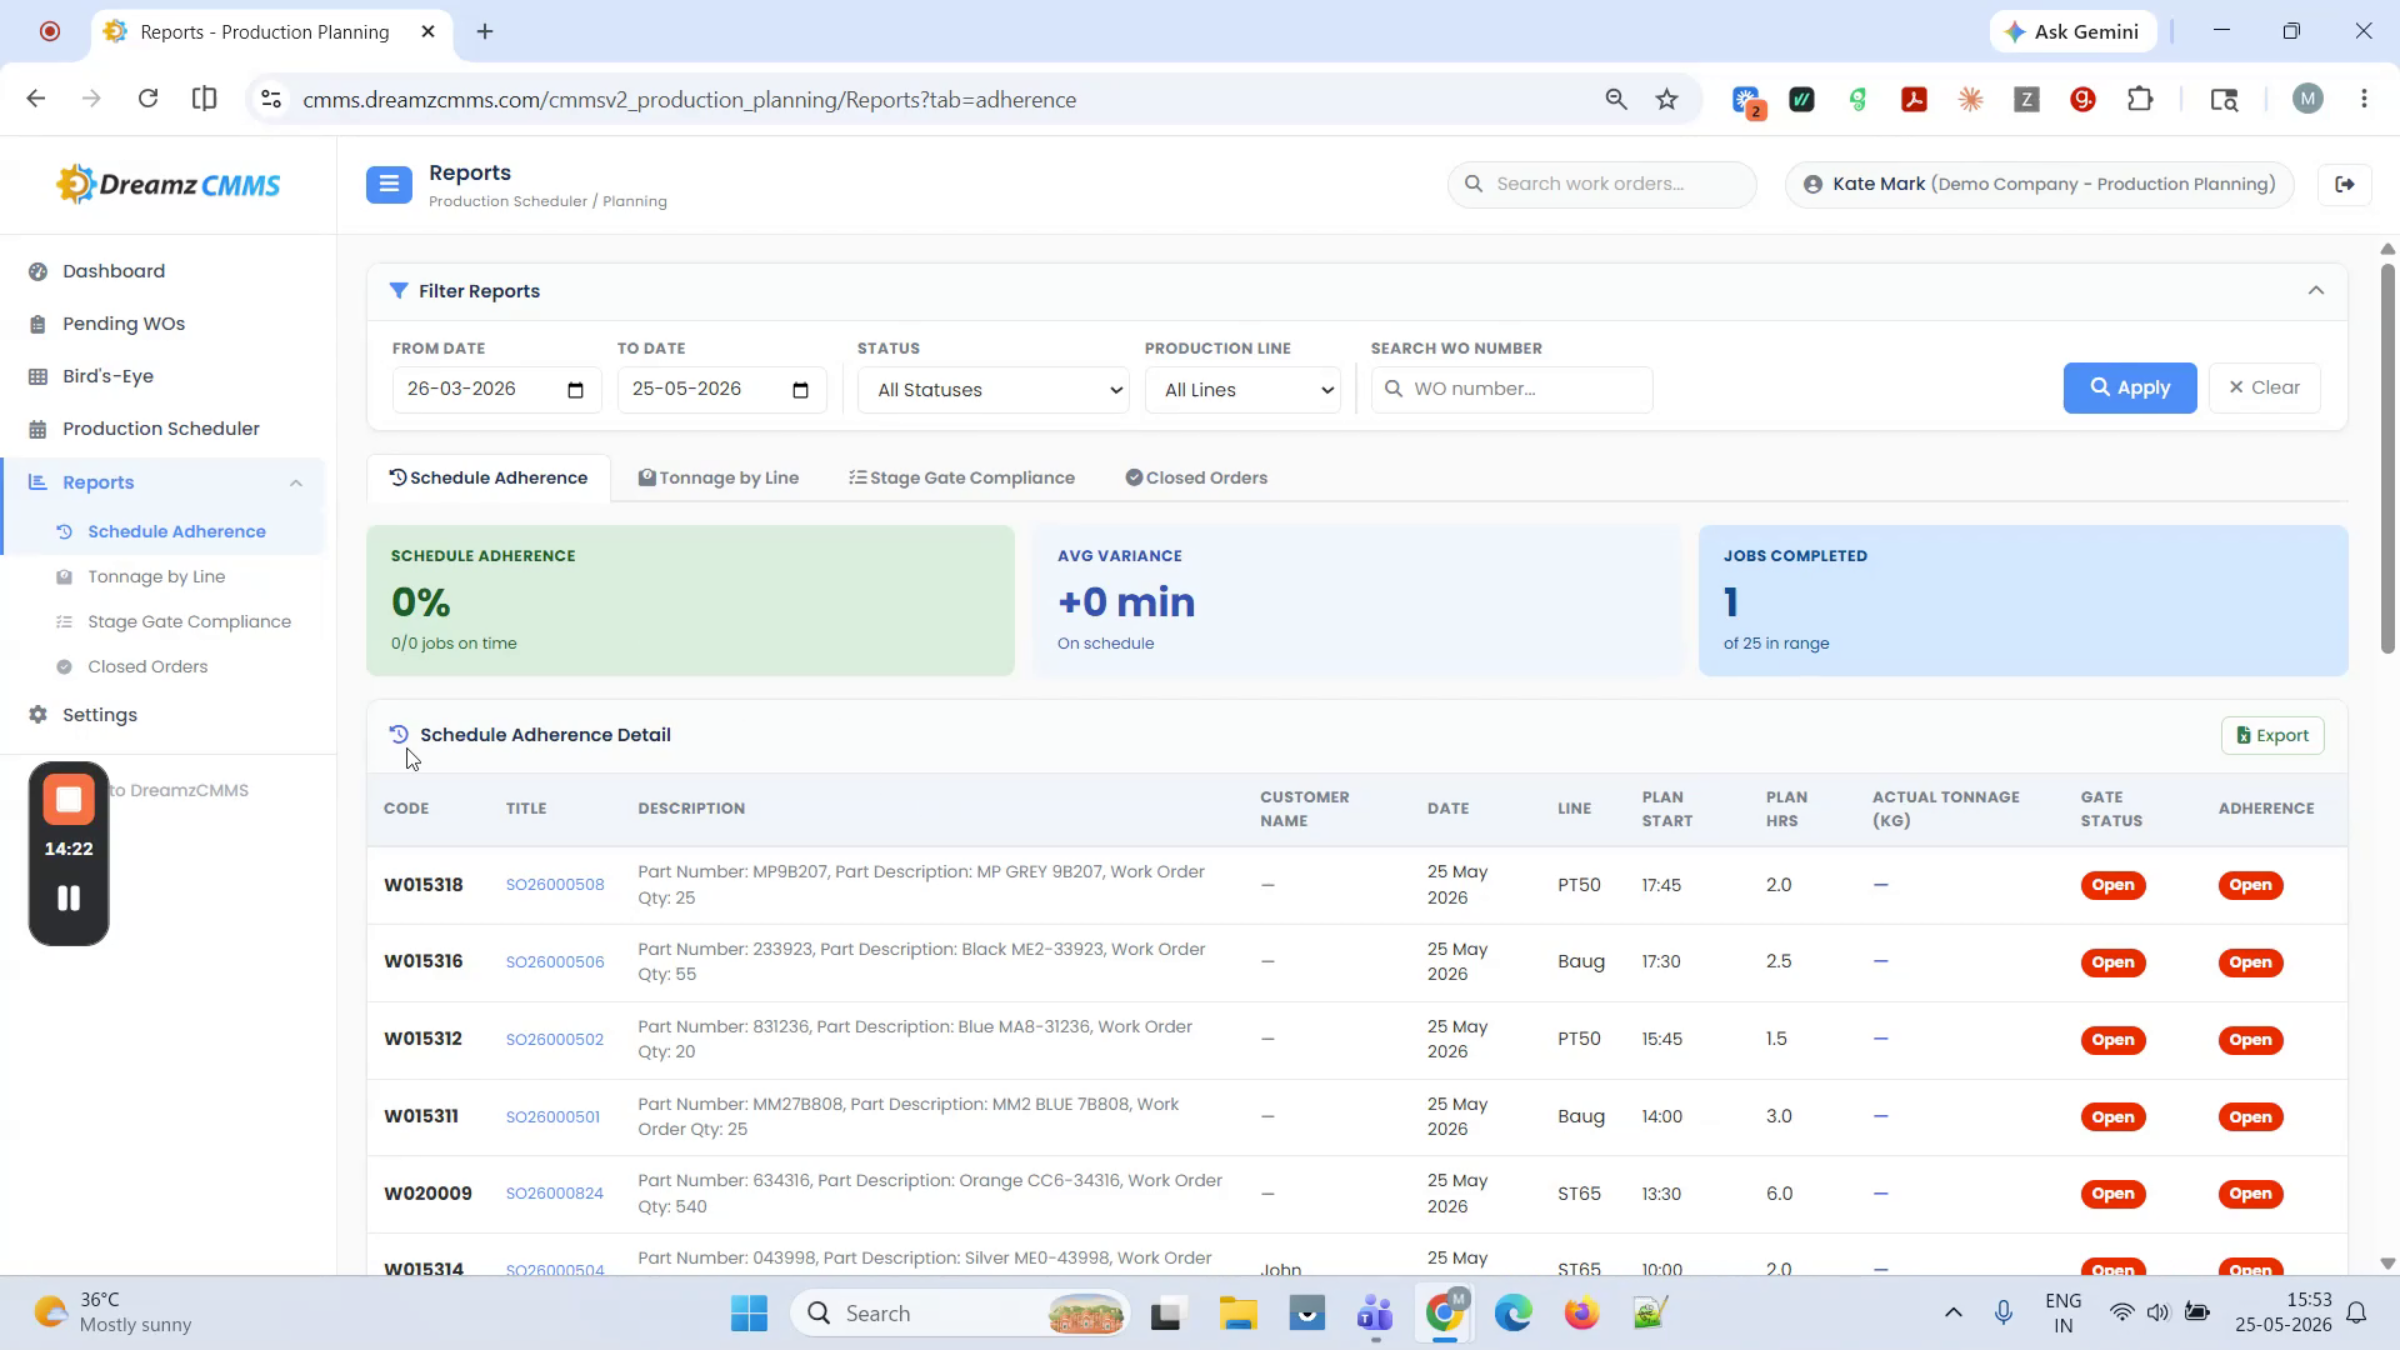Click work order code W015318

tap(423, 885)
